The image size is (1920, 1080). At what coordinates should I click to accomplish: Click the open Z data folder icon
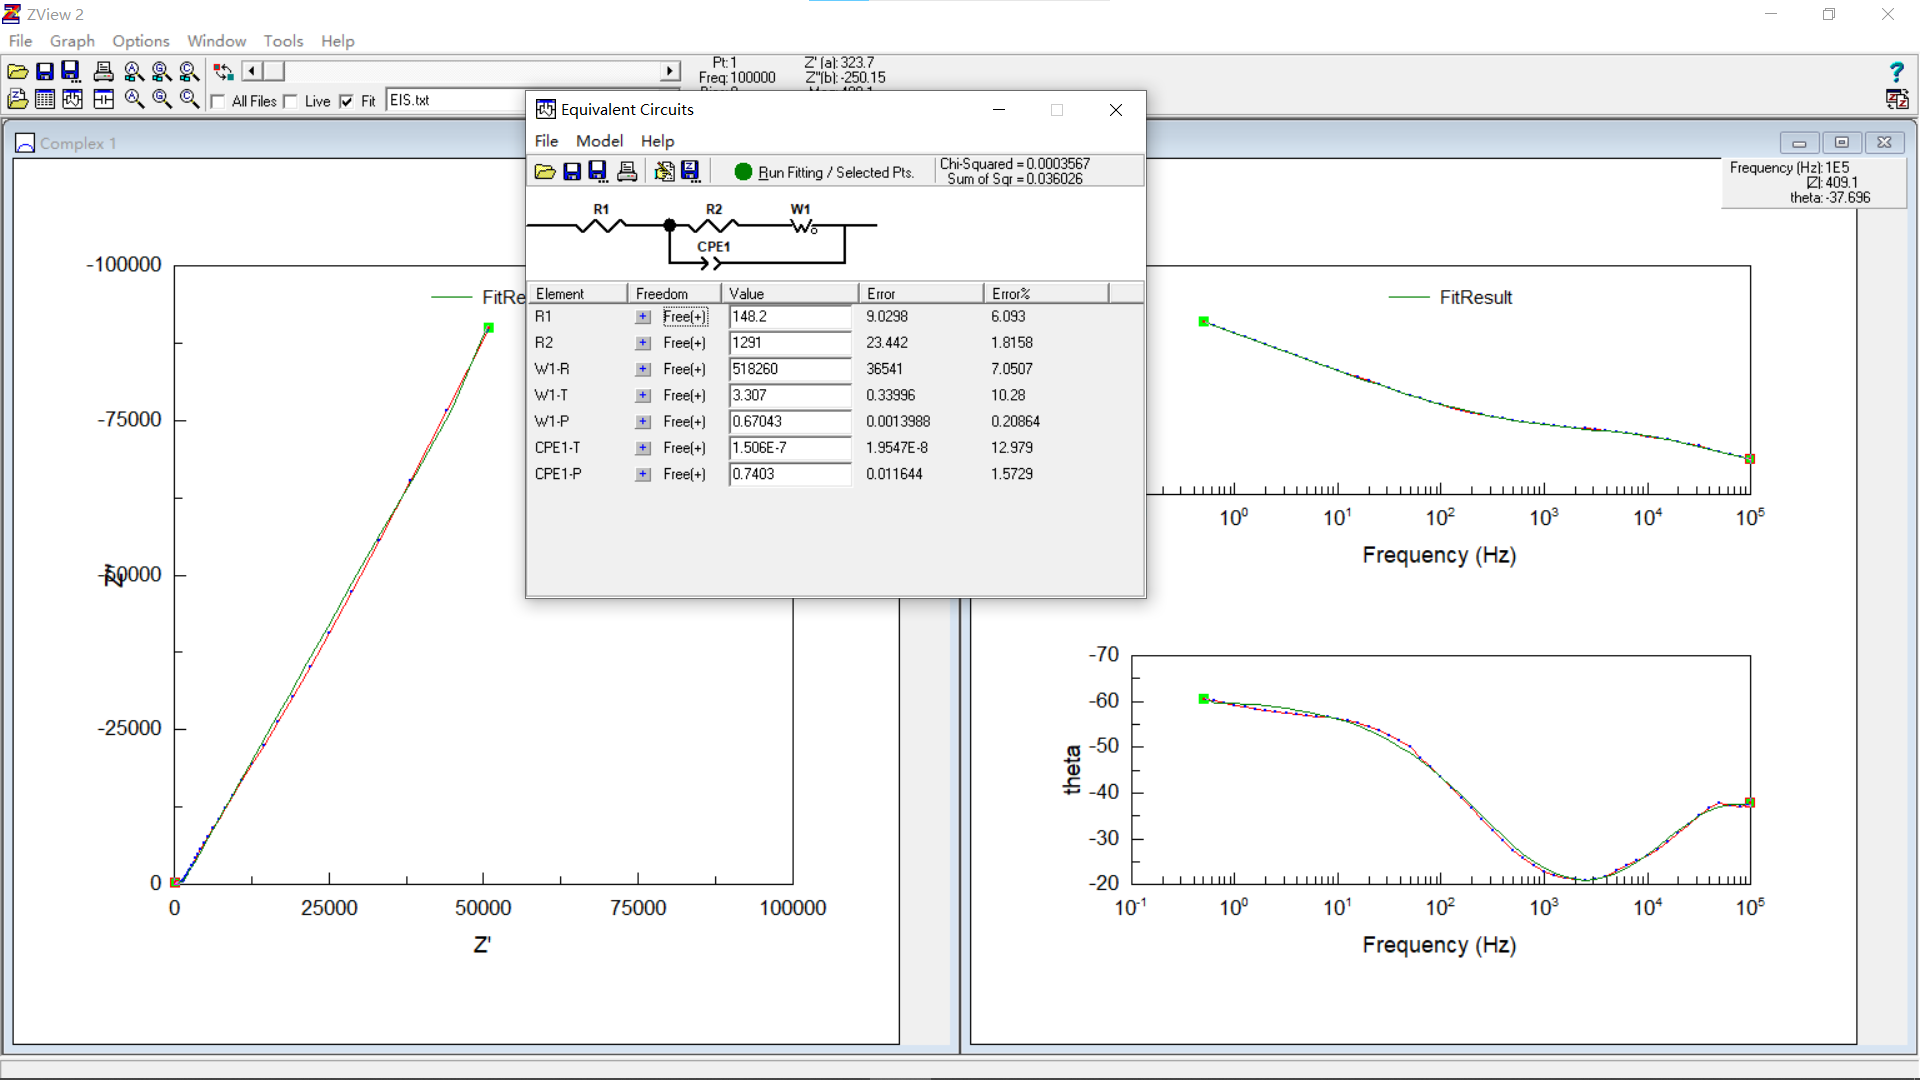click(x=17, y=99)
